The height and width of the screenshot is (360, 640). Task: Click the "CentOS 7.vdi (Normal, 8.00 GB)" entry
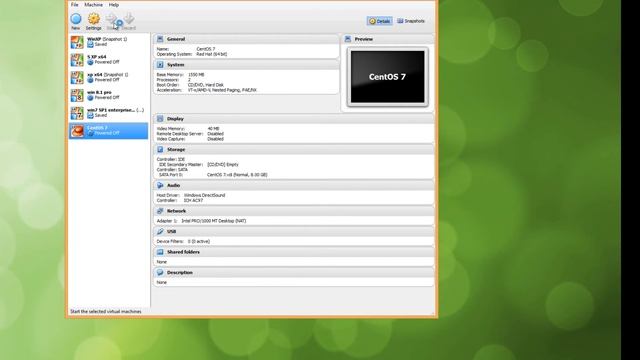[237, 175]
